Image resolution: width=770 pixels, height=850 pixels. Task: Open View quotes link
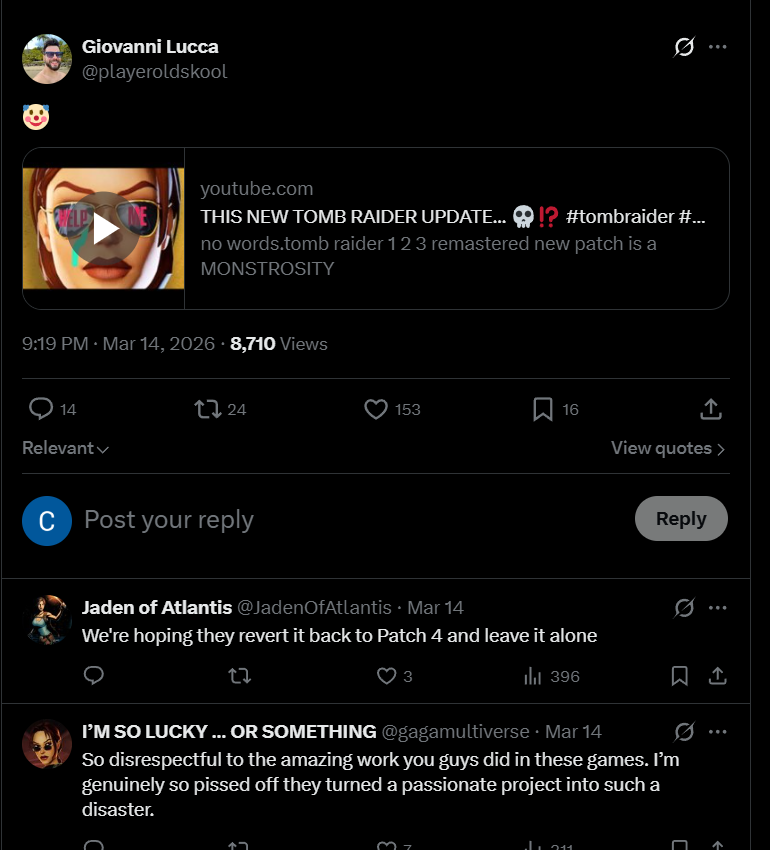[668, 448]
